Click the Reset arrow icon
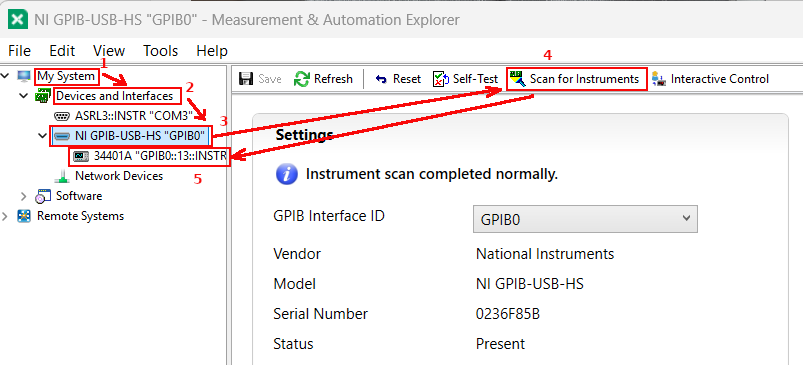 tap(381, 79)
